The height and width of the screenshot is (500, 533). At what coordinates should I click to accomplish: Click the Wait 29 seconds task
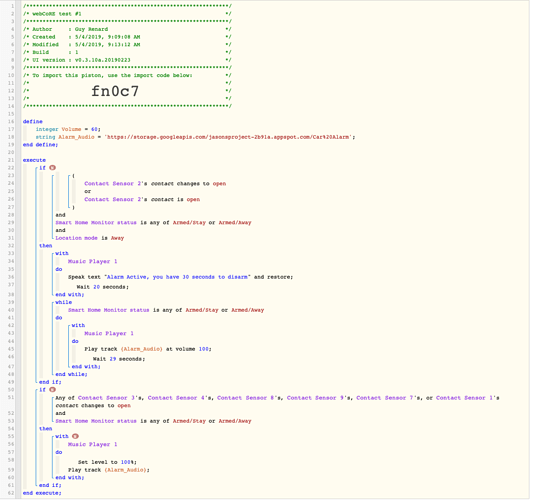119,359
